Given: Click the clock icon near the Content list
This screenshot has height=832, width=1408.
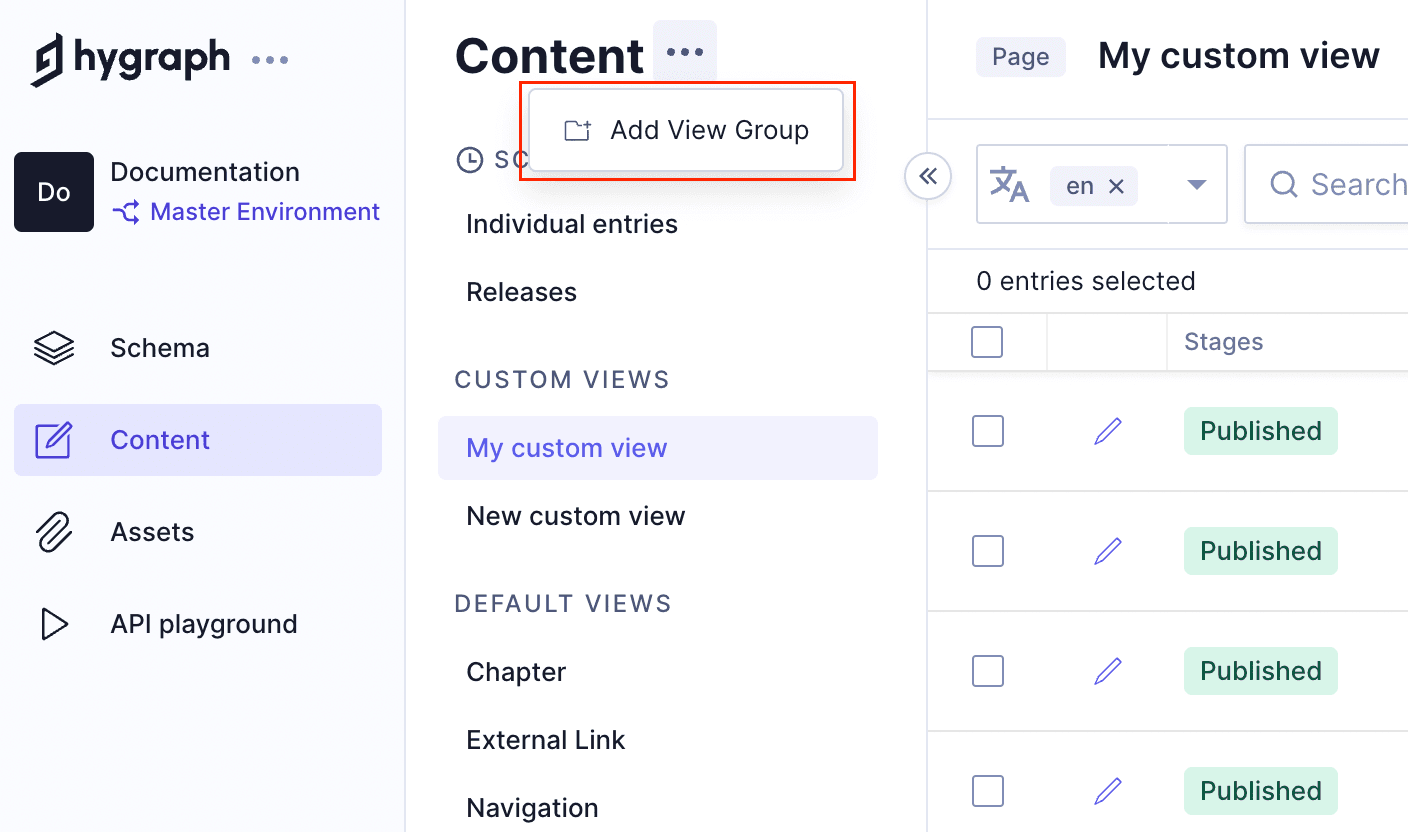Looking at the screenshot, I should pos(470,160).
